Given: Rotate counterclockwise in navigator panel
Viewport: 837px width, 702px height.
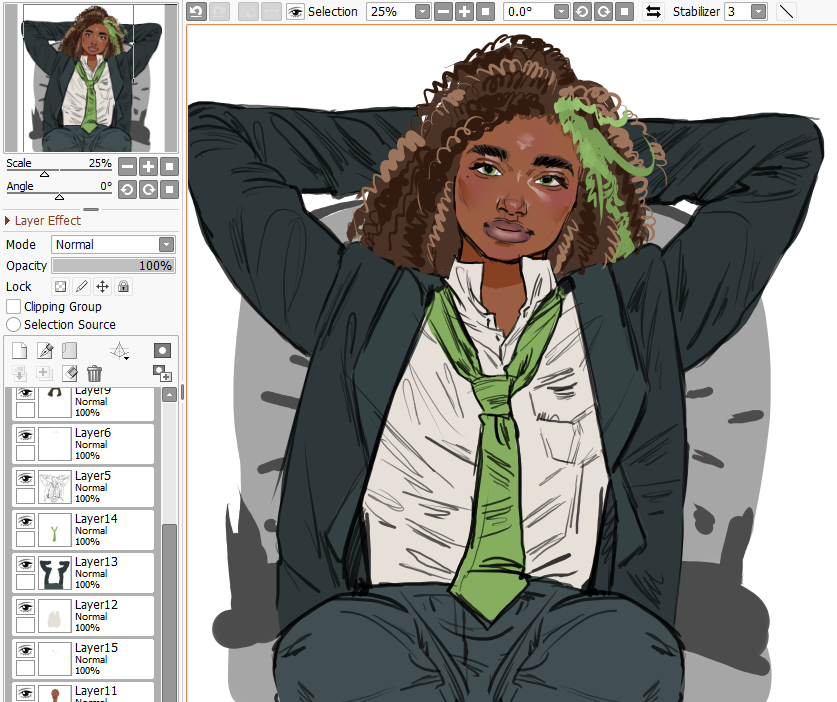Looking at the screenshot, I should click(x=127, y=190).
